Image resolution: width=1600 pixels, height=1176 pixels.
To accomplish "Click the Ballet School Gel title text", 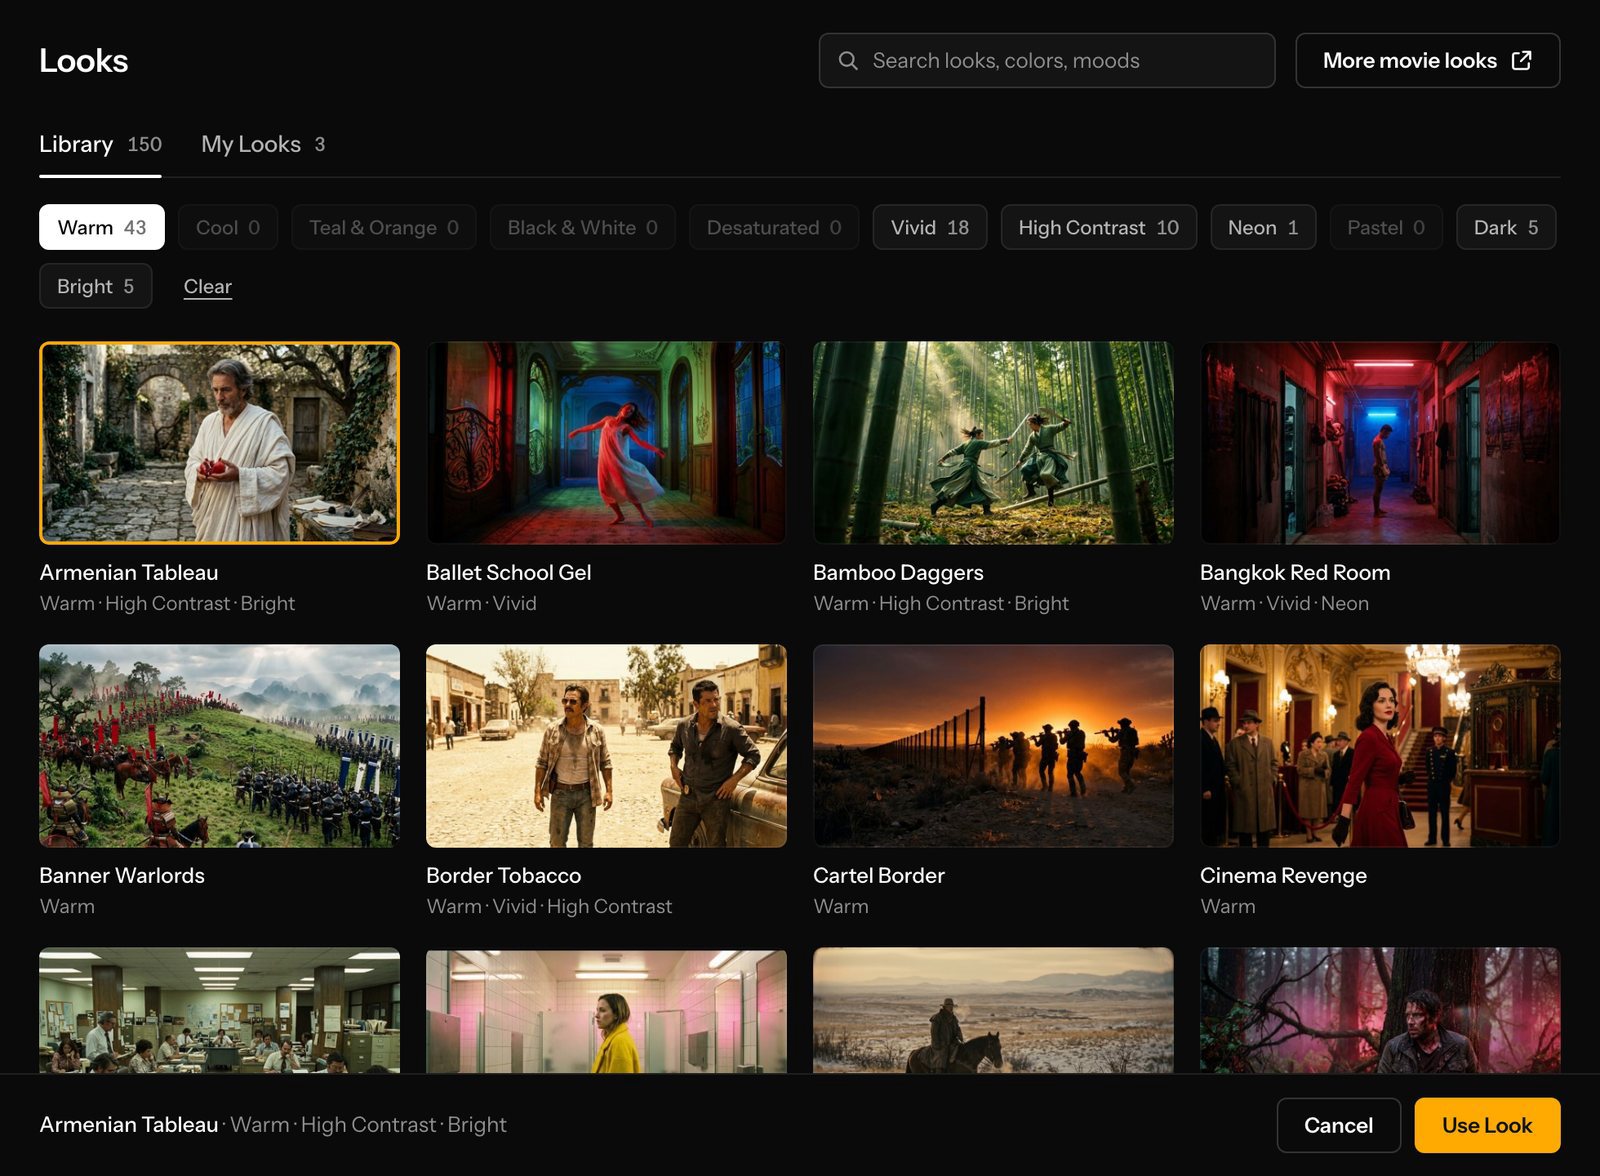I will tap(508, 573).
